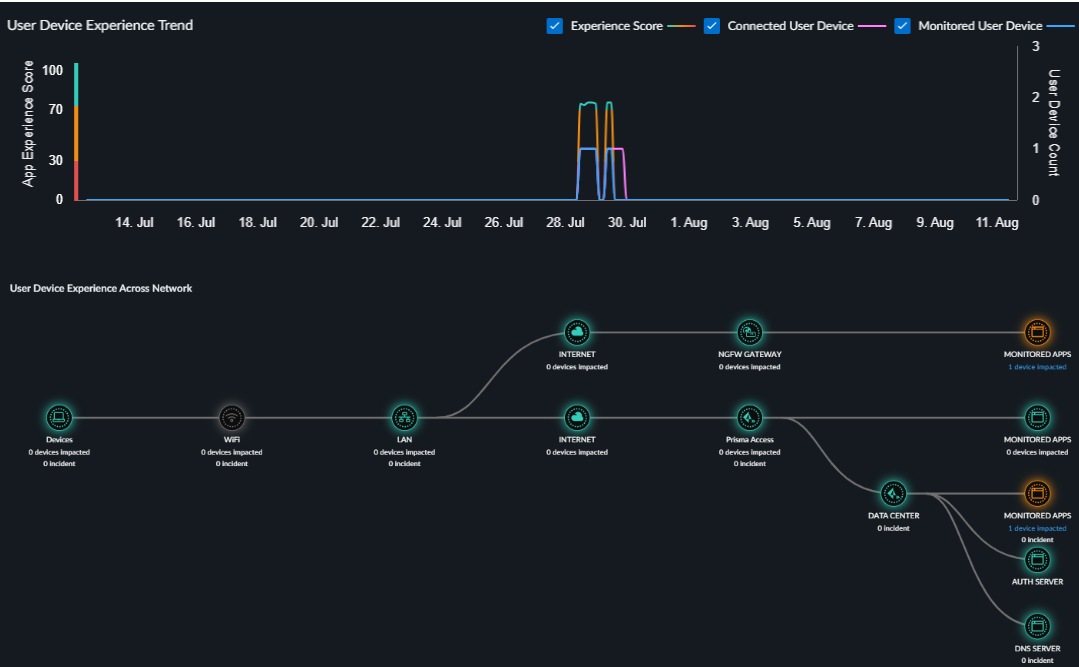Image resolution: width=1079 pixels, height=667 pixels.
Task: Click the 28. Jul date label on the chart axis
Action: [x=568, y=223]
